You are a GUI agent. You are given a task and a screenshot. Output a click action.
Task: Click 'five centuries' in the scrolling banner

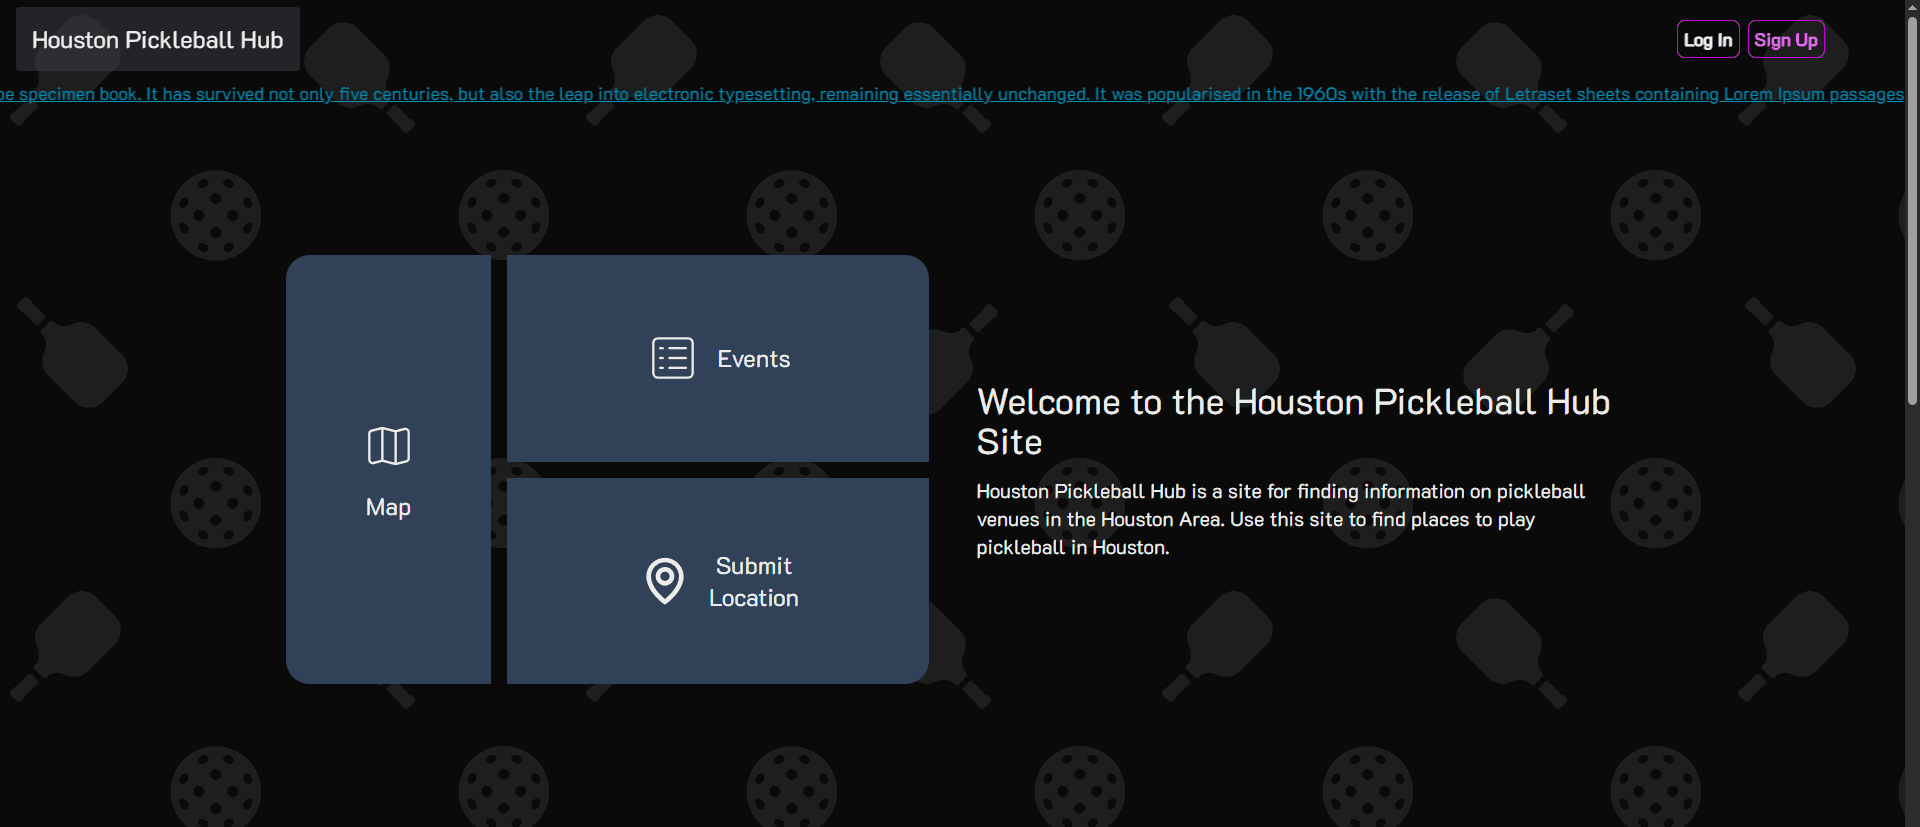(394, 94)
